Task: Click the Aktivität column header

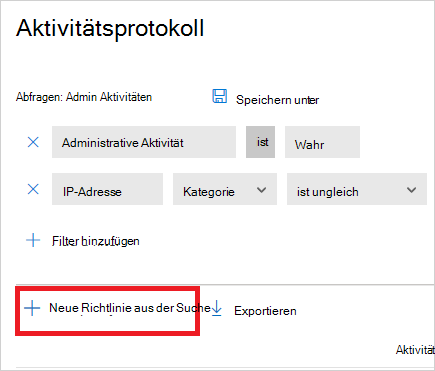Action: [x=415, y=350]
